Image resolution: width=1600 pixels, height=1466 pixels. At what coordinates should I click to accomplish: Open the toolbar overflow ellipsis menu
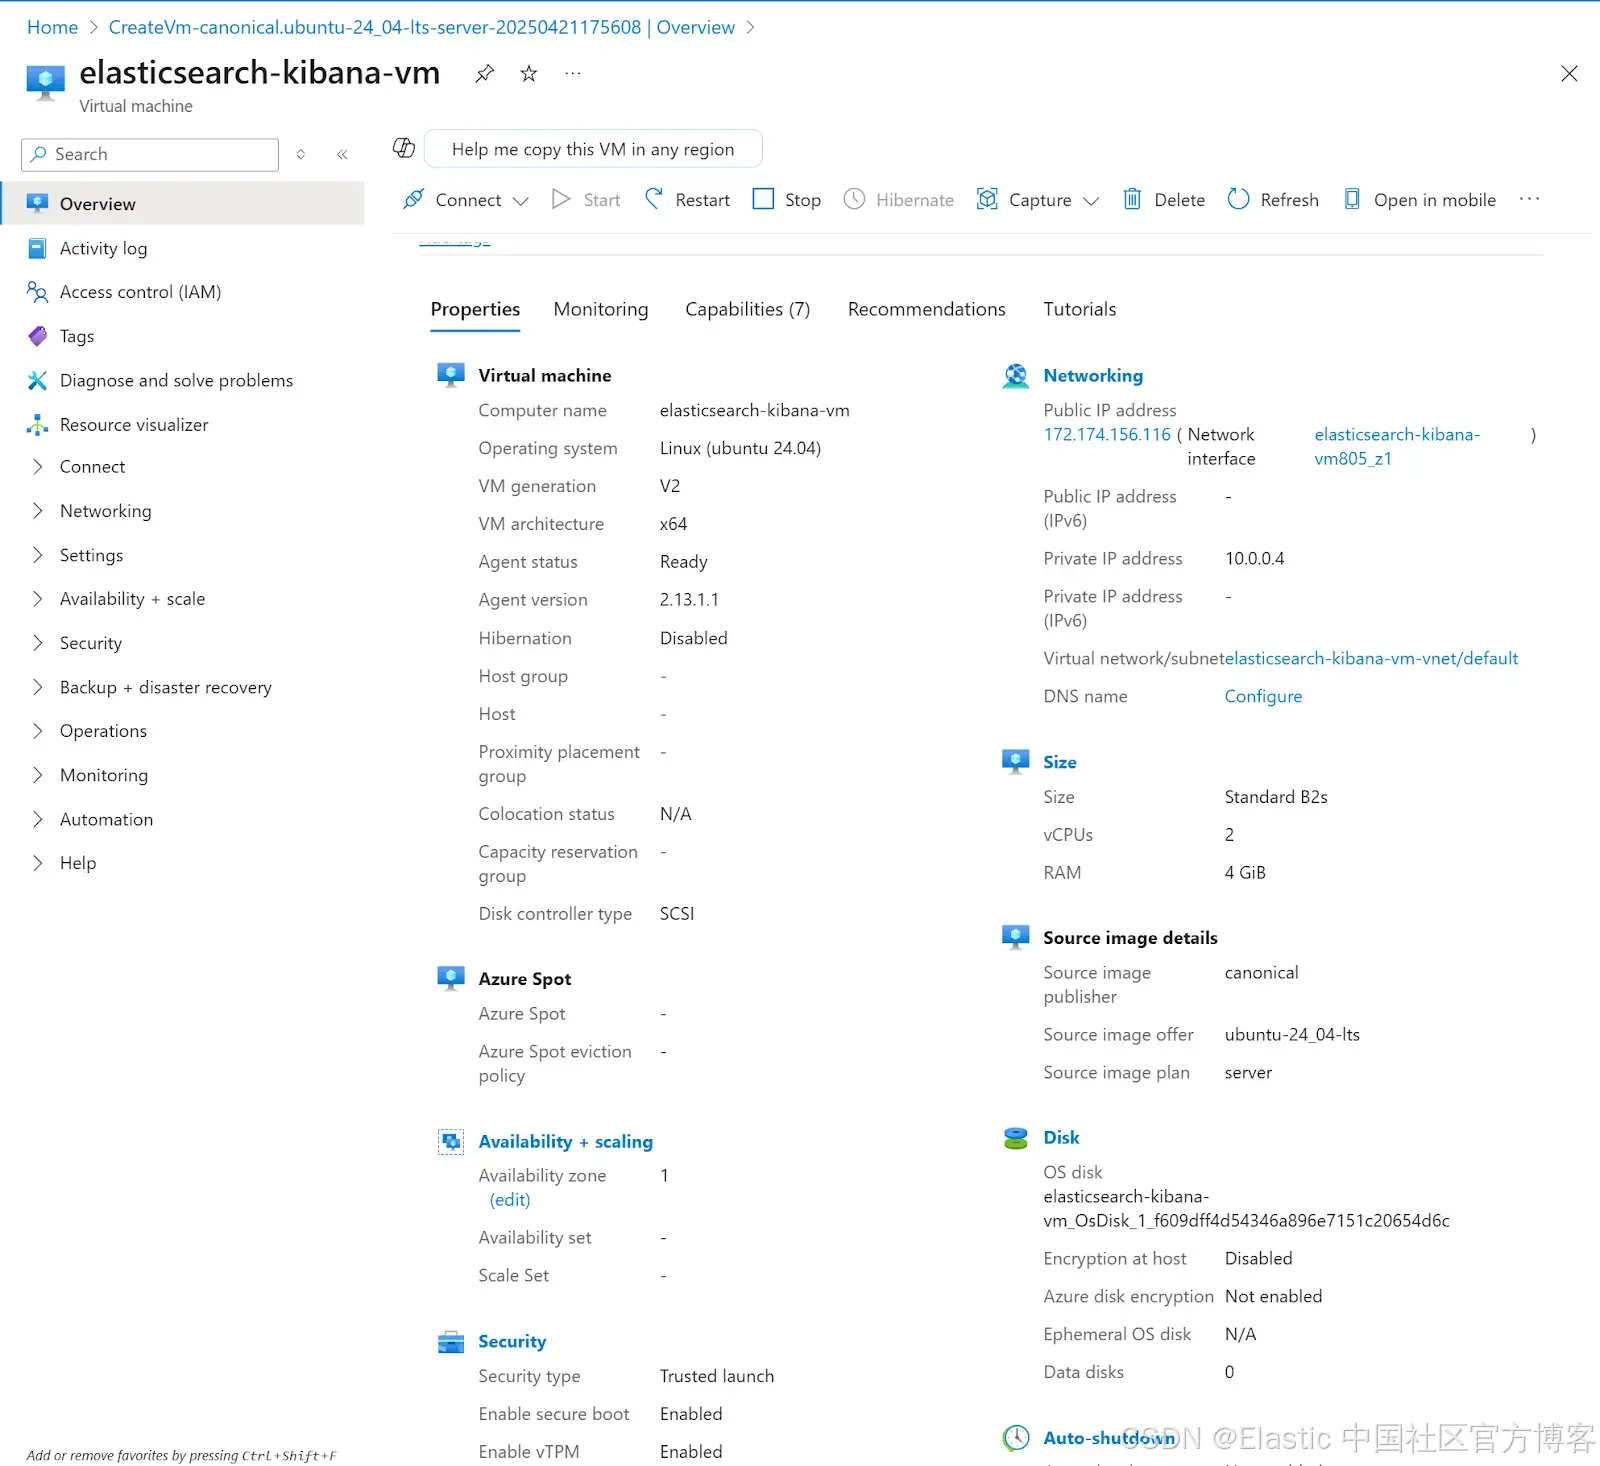click(x=1530, y=199)
